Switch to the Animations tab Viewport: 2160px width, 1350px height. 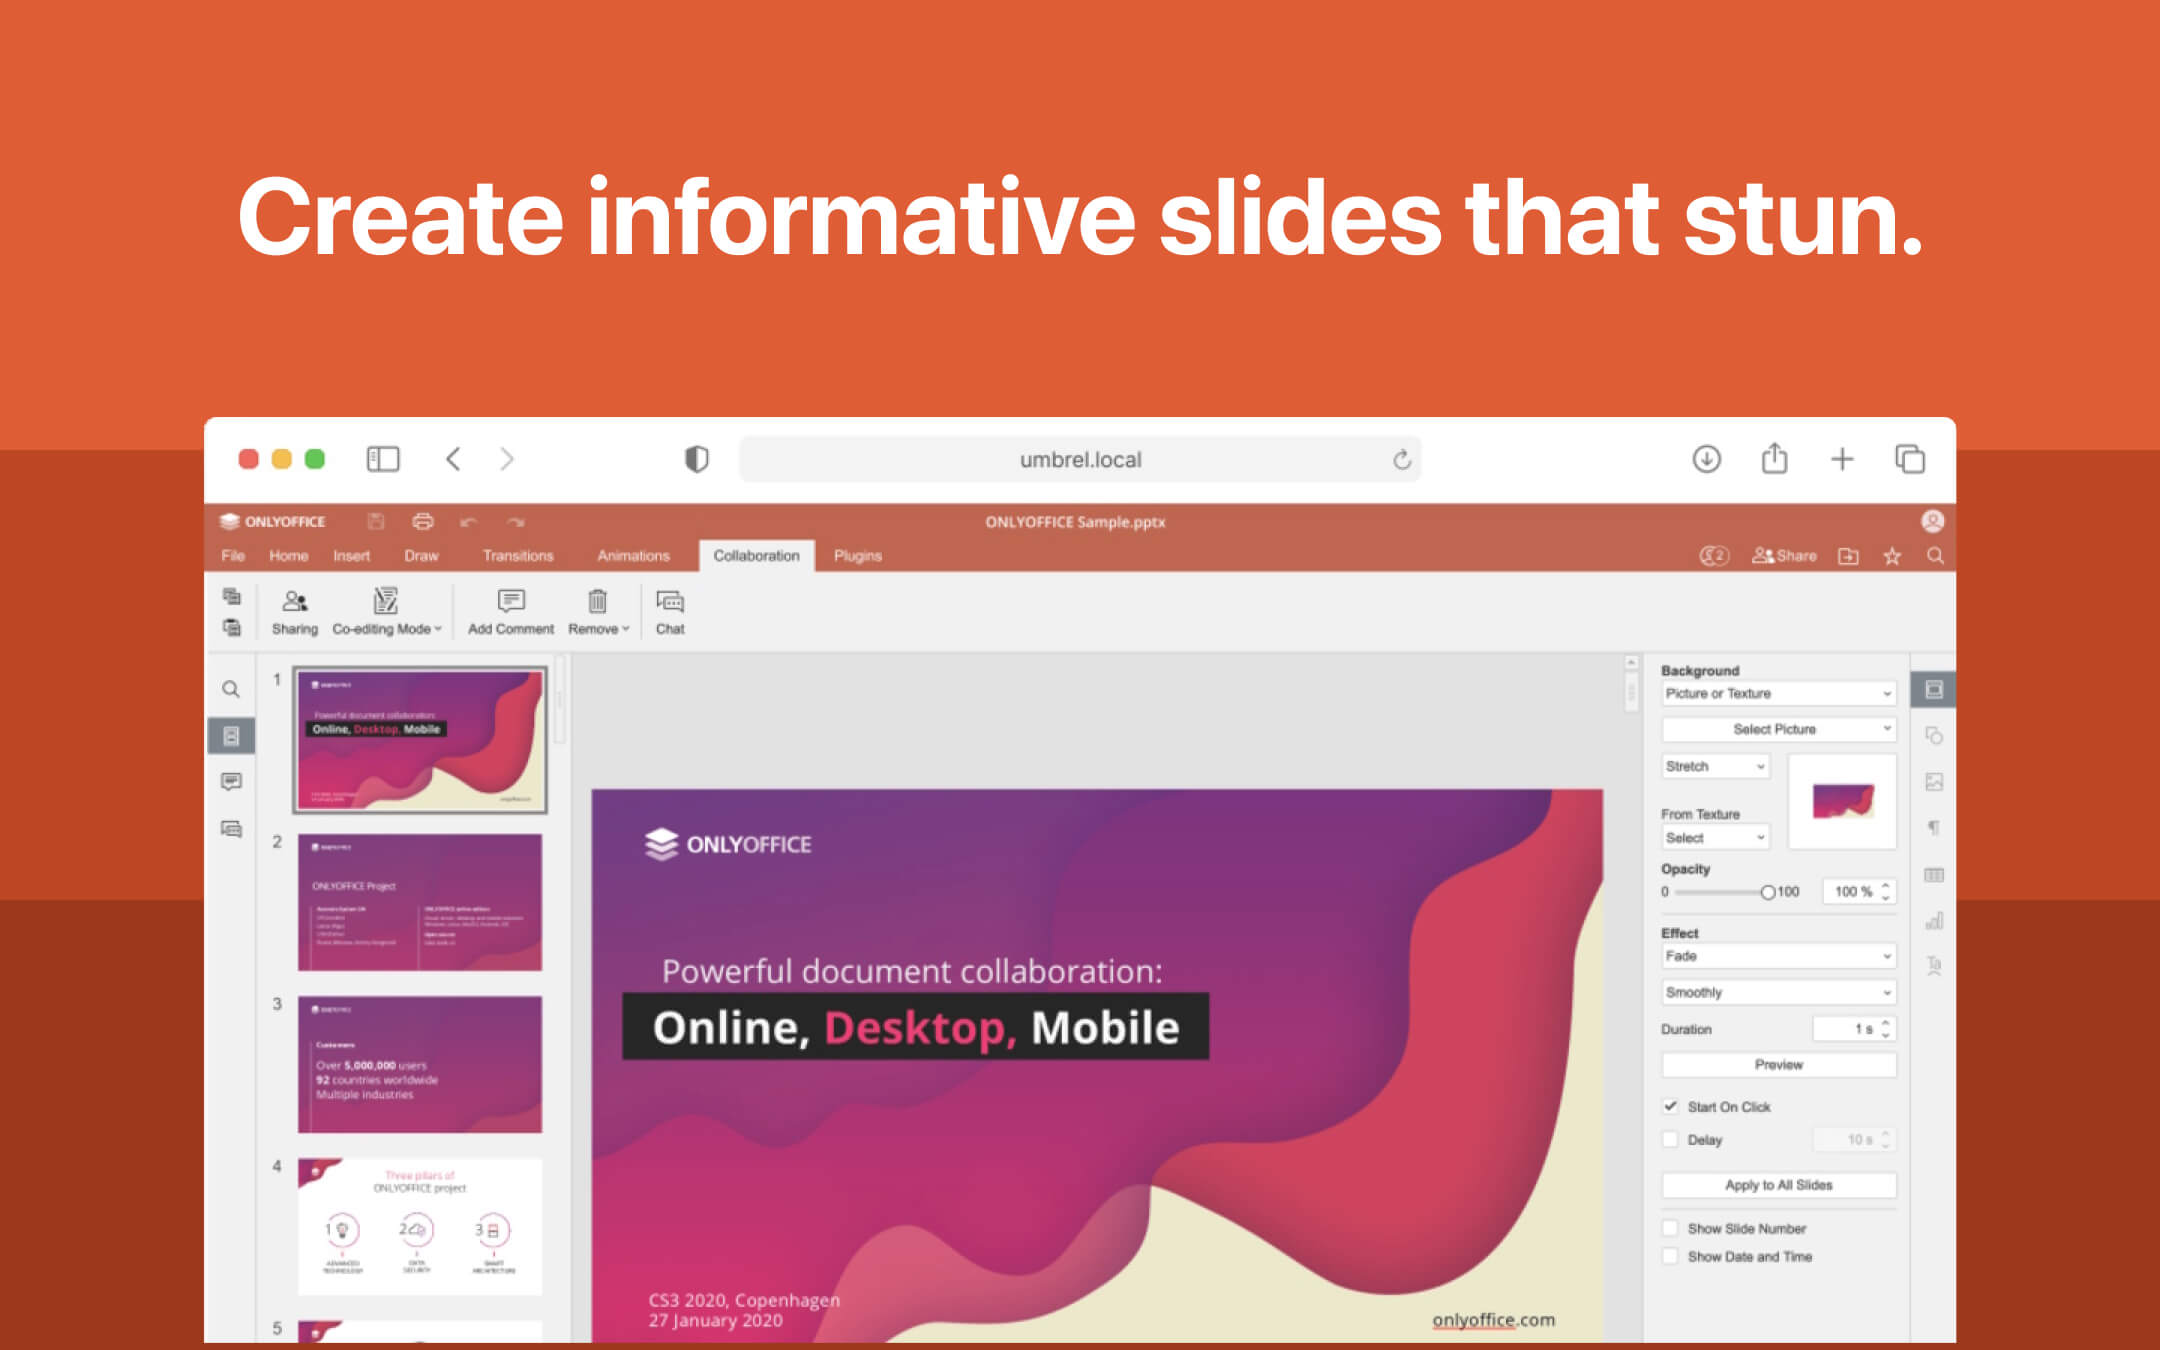pyautogui.click(x=633, y=555)
